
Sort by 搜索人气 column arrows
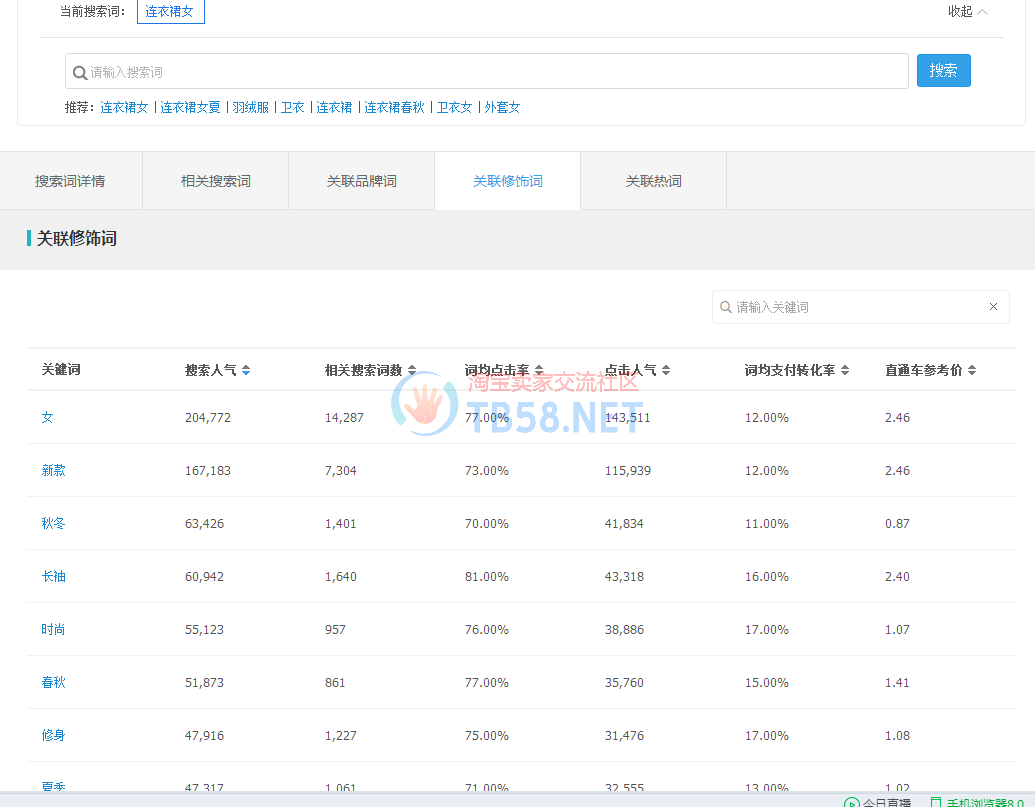pyautogui.click(x=246, y=370)
